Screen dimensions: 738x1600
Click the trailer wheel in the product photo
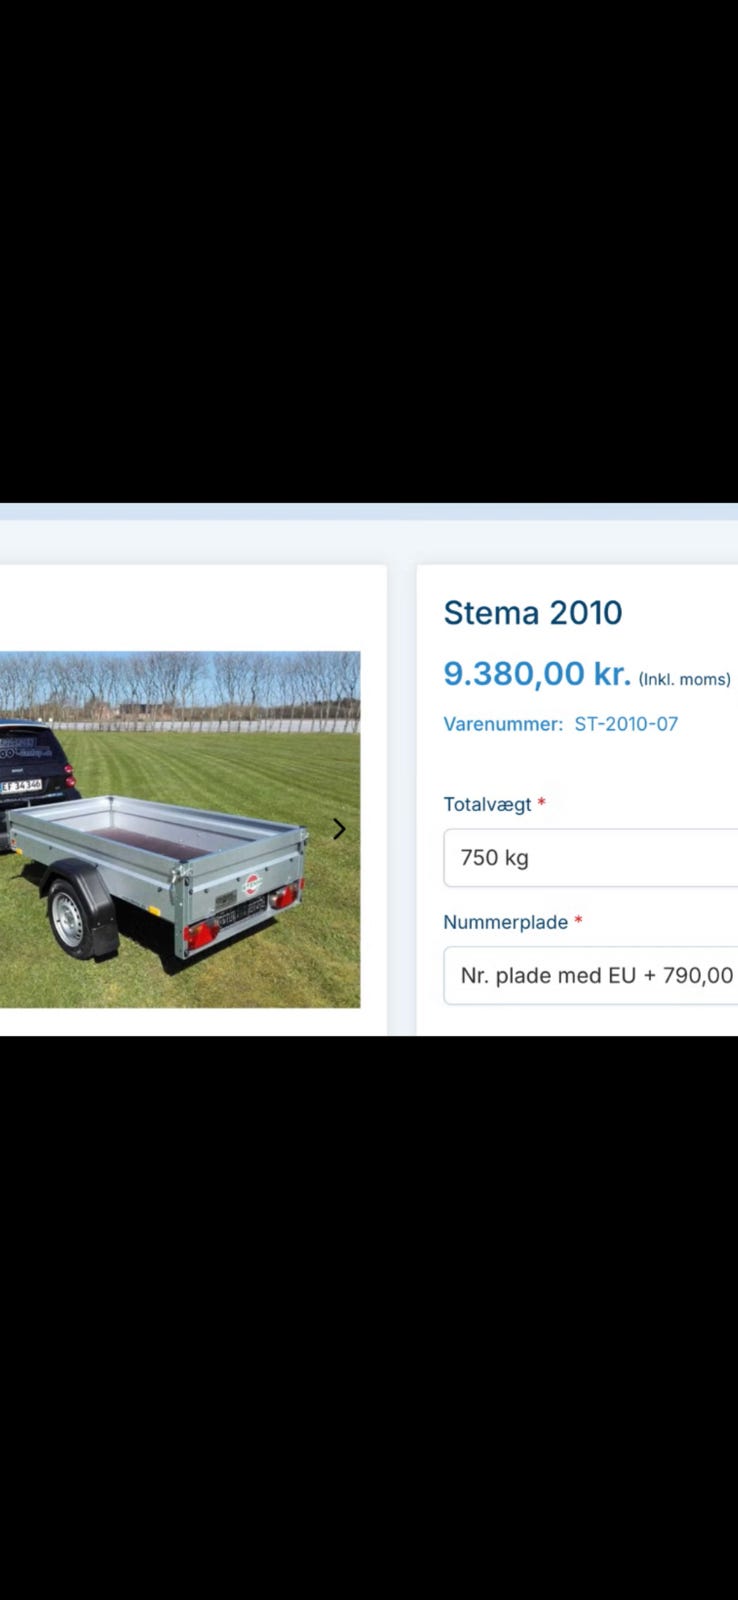pyautogui.click(x=69, y=918)
